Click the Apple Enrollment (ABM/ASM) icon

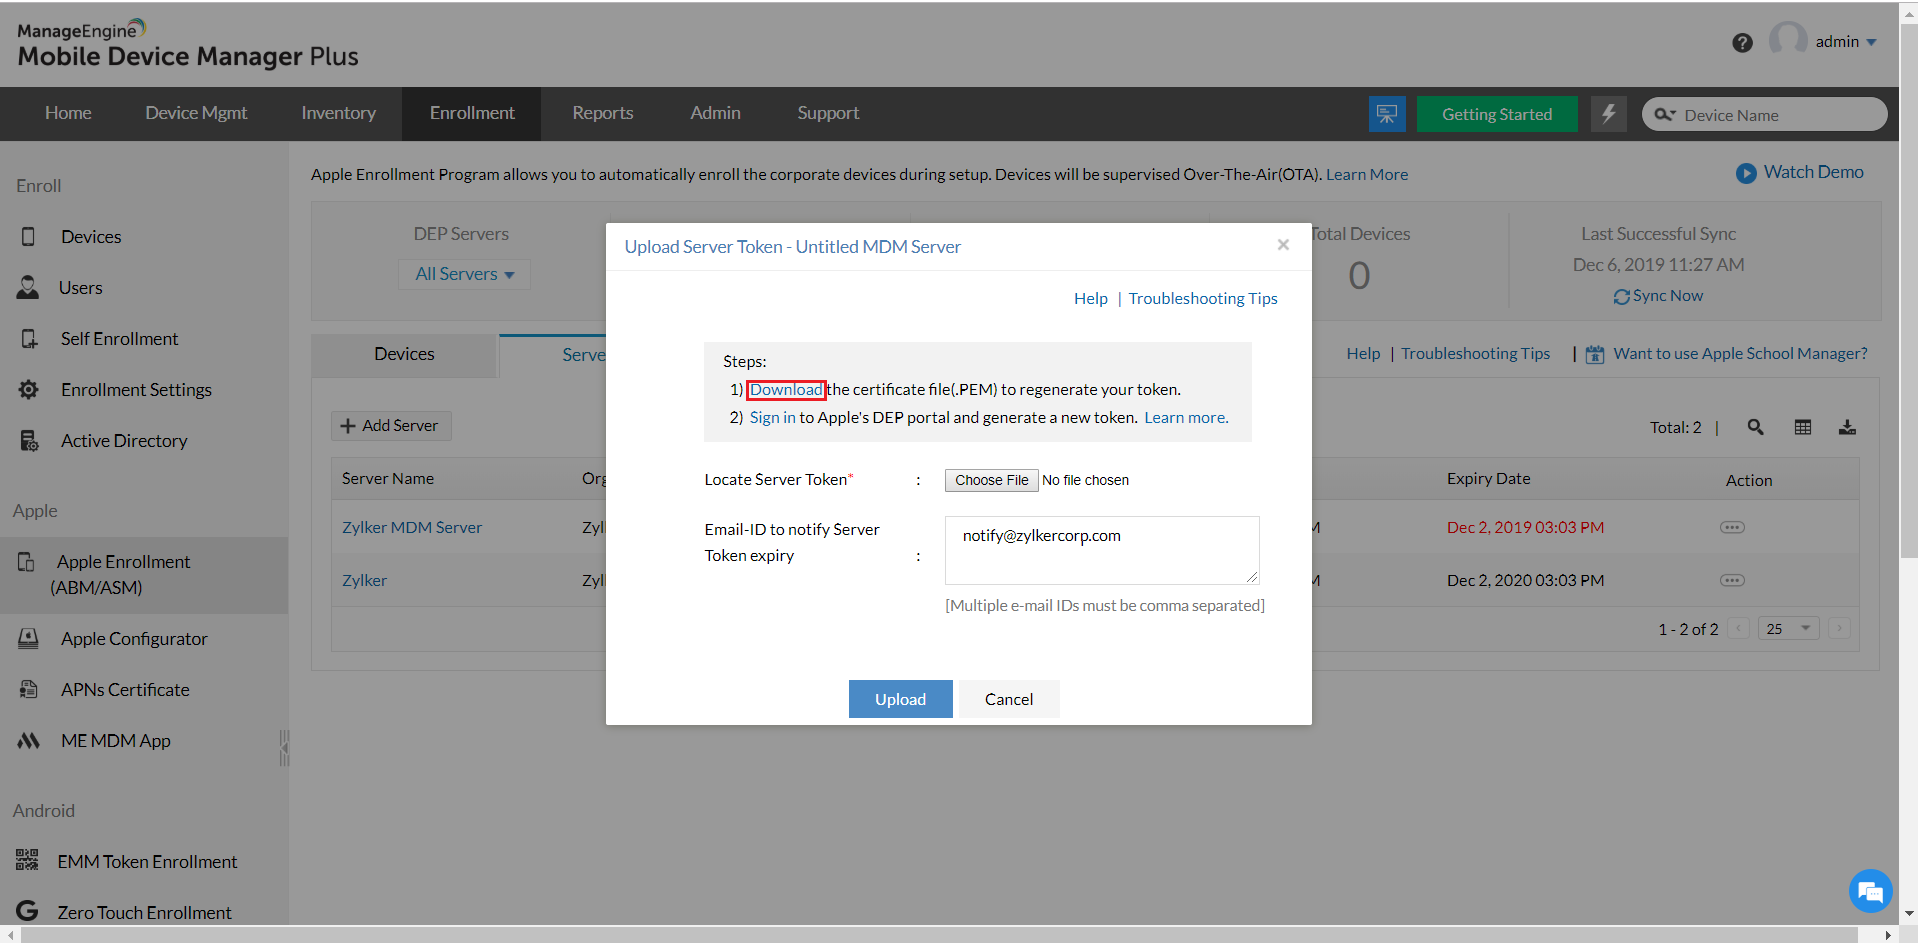26,562
